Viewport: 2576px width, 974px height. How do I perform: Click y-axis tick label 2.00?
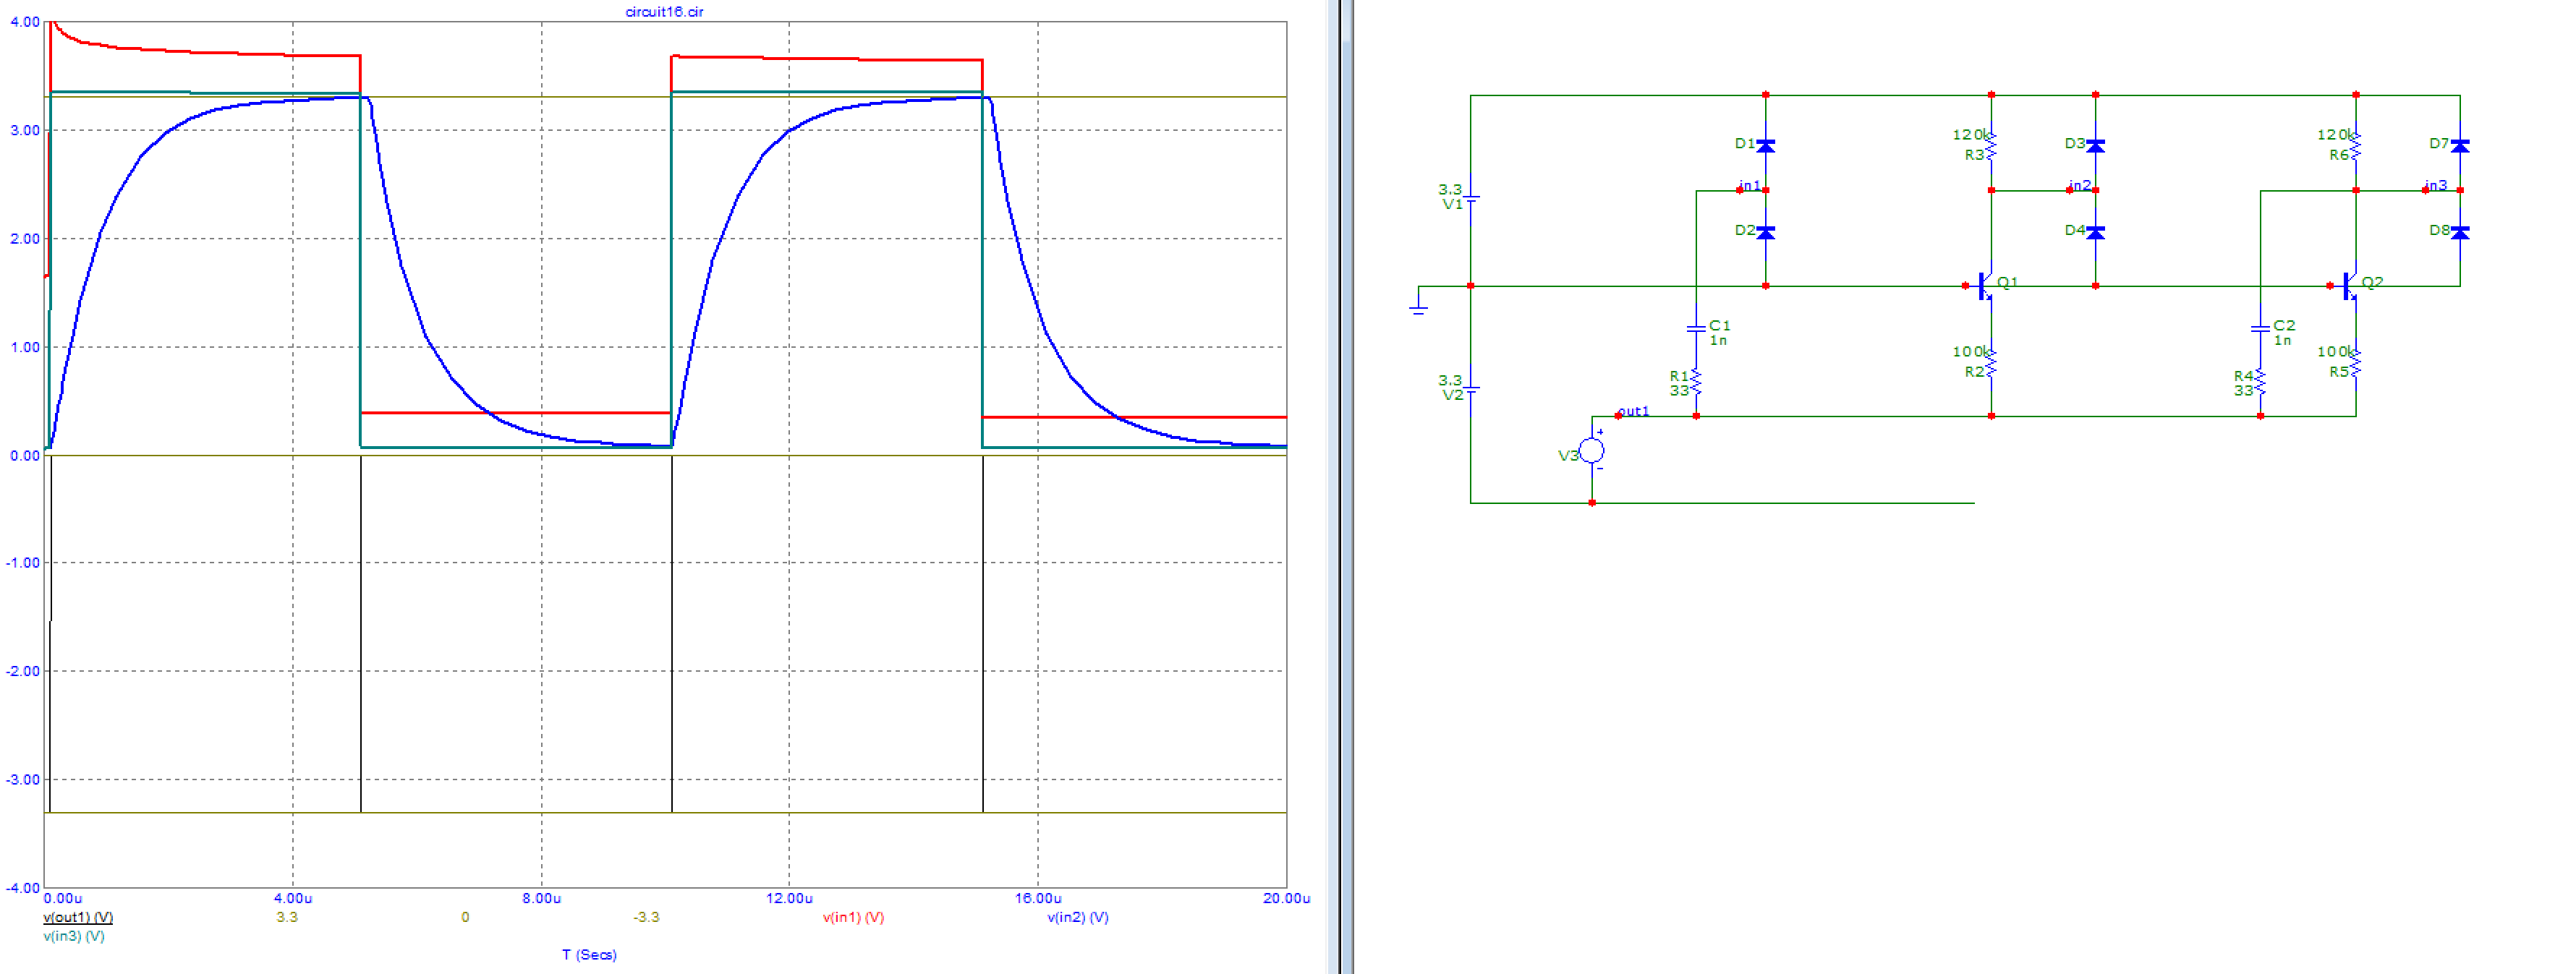coord(25,238)
